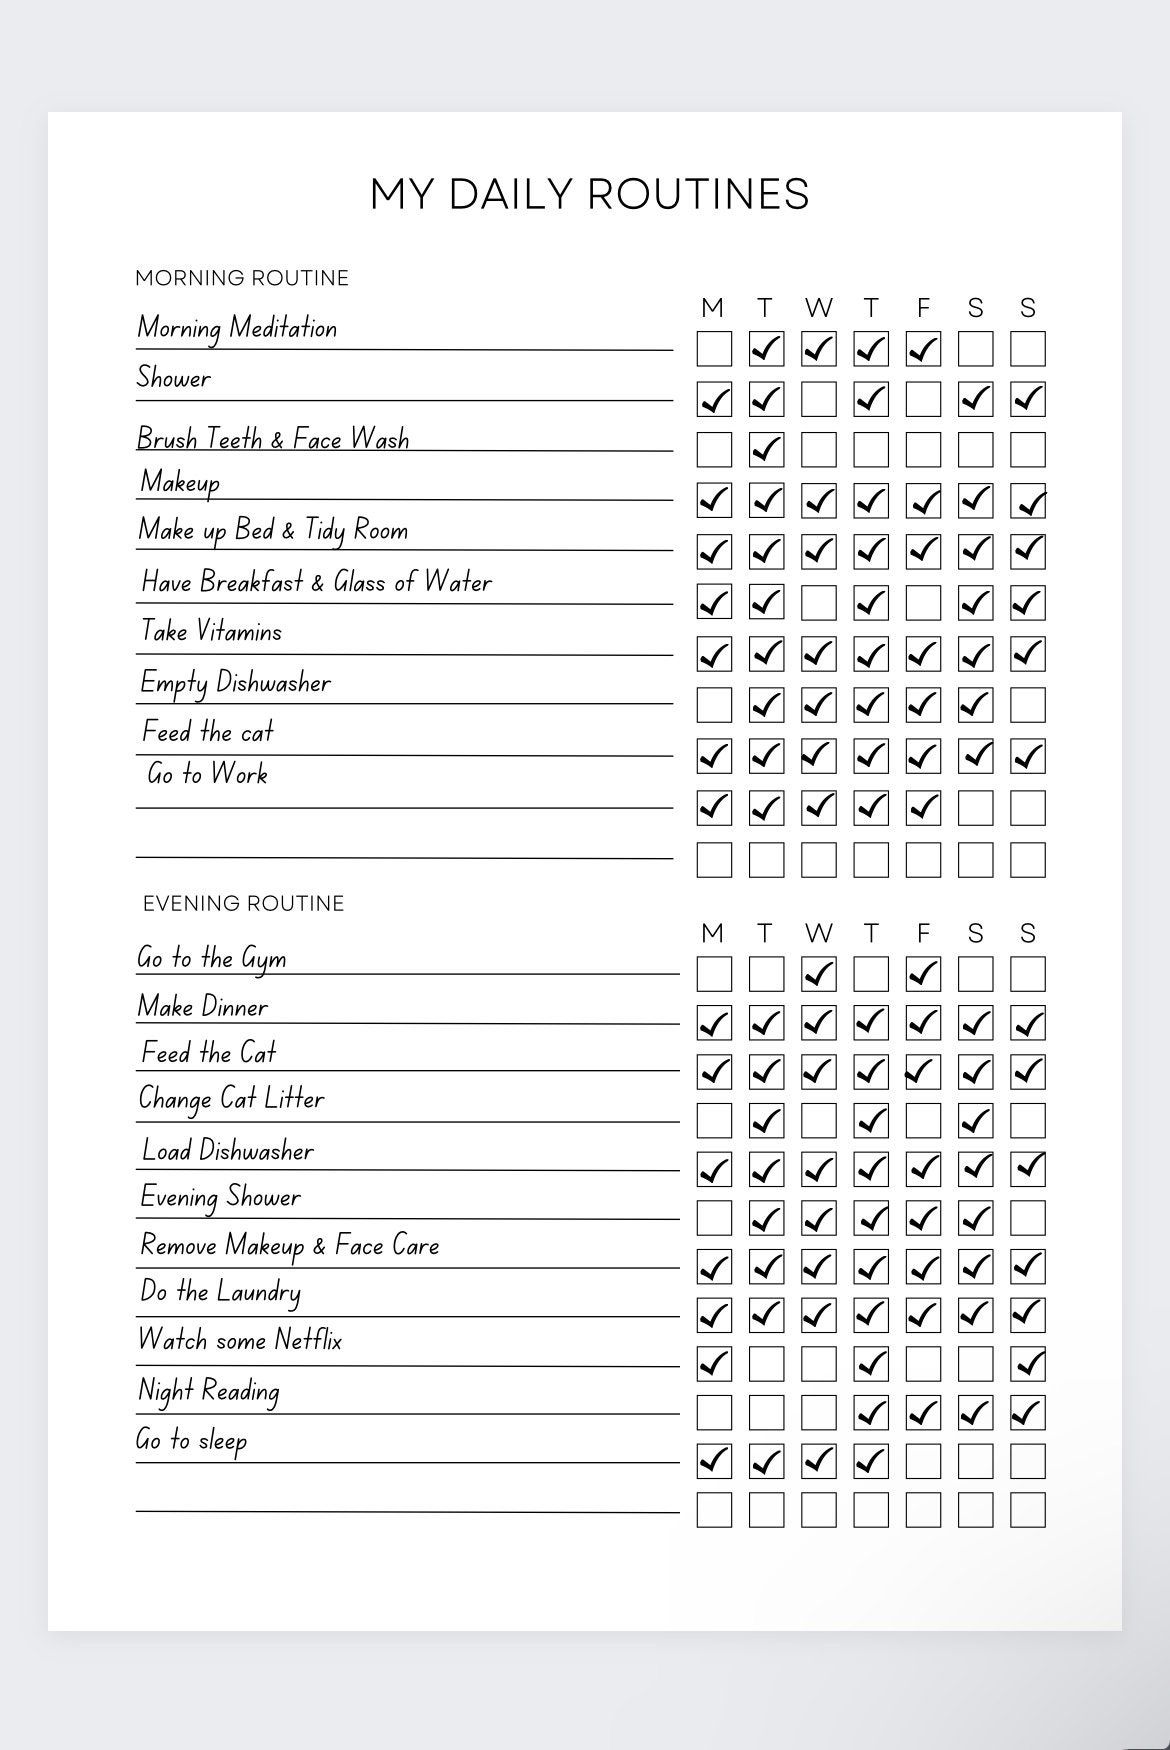Screen dimensions: 1170x1750
Task: Check Monday box for Go to the Gym
Action: click(x=713, y=974)
